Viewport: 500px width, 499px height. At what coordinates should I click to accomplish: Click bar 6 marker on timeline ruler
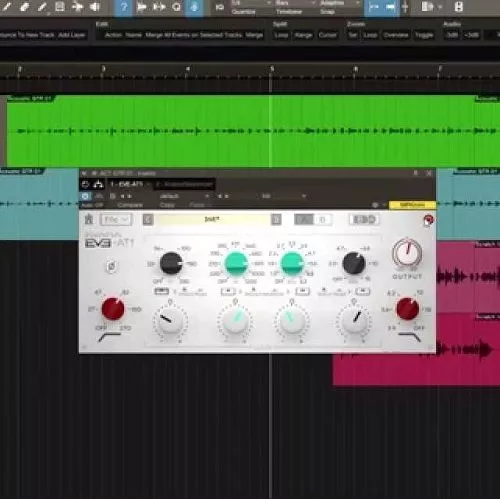click(356, 69)
